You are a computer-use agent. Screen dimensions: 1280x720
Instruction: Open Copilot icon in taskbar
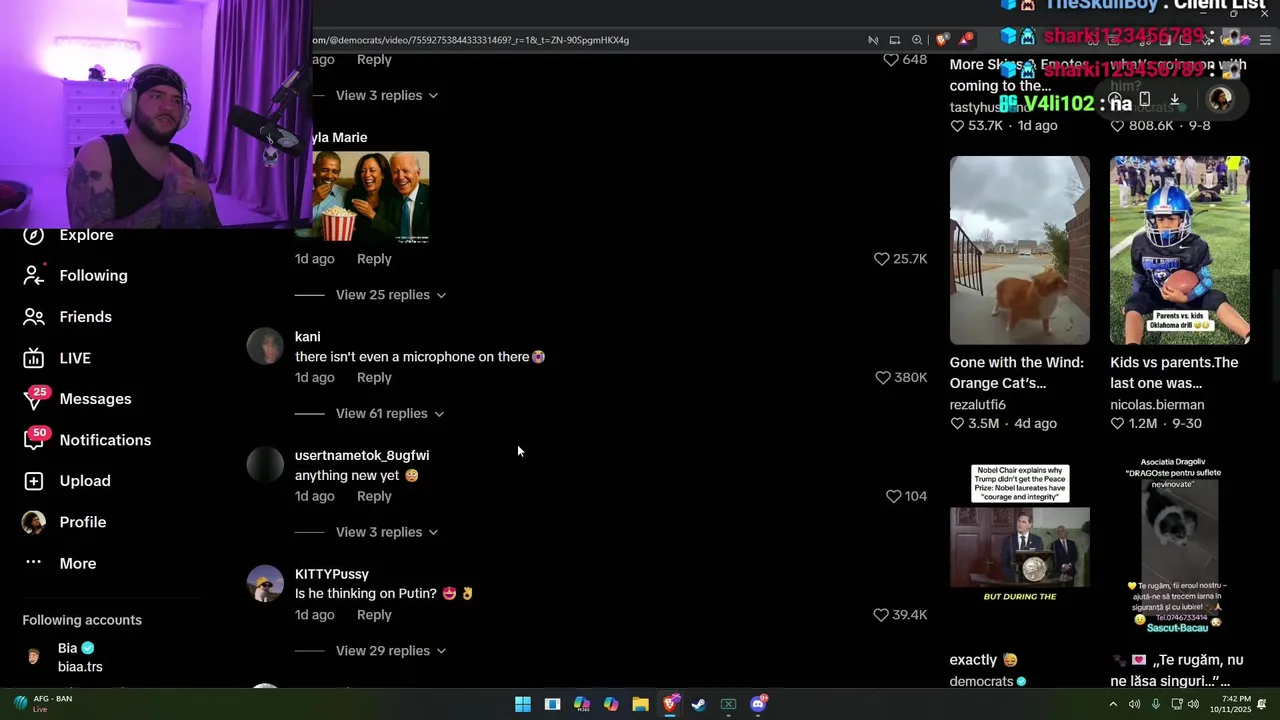coord(611,704)
